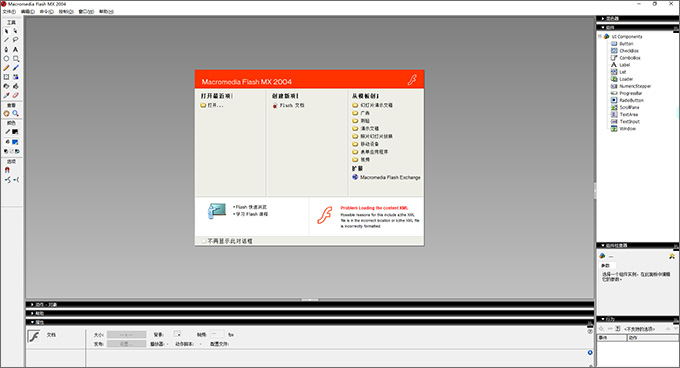Click the add behavior plus icon
Screen dimensions: 680x368
coord(602,329)
